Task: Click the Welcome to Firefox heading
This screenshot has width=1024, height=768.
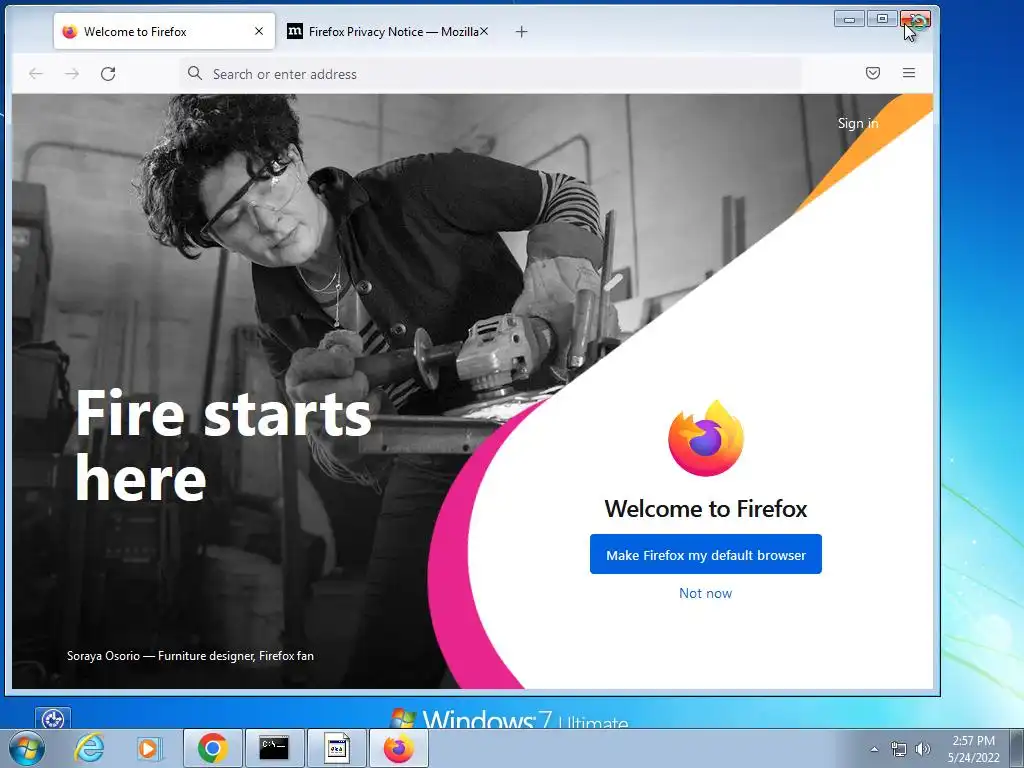Action: coord(705,509)
